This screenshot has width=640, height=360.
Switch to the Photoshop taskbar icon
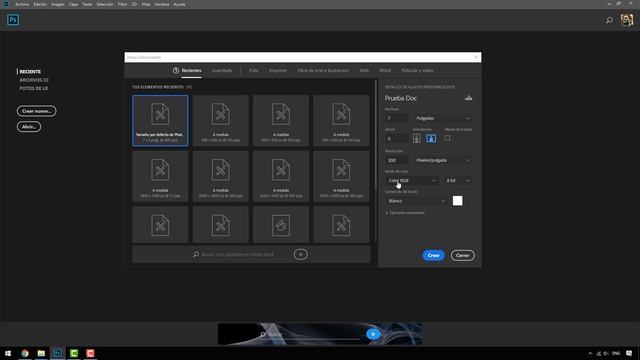coord(58,353)
